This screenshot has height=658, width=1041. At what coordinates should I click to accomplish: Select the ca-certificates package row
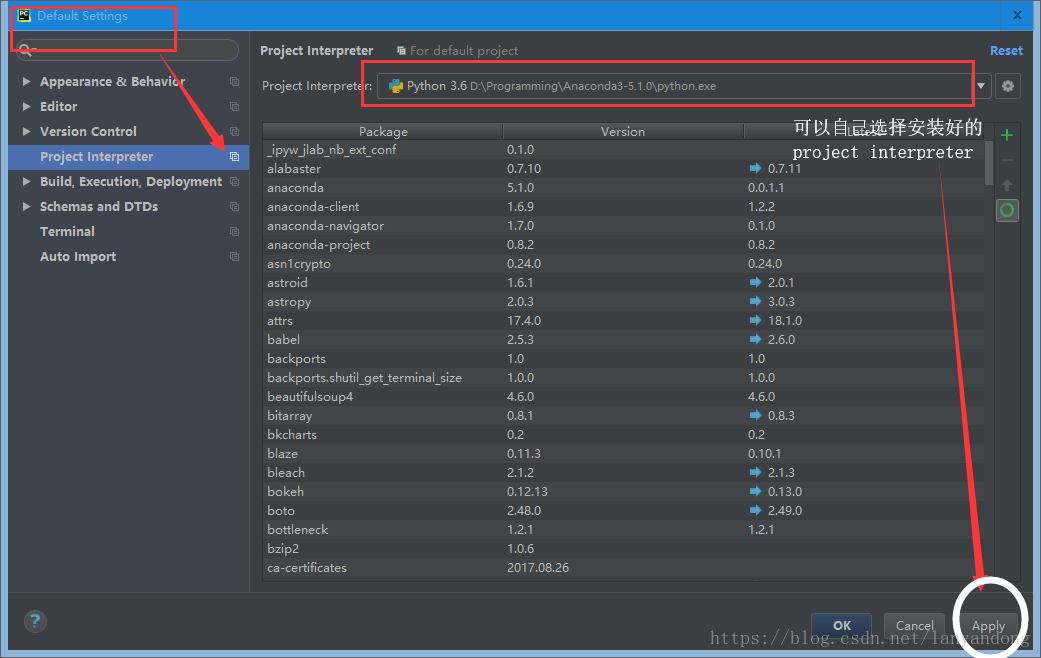tap(623, 568)
